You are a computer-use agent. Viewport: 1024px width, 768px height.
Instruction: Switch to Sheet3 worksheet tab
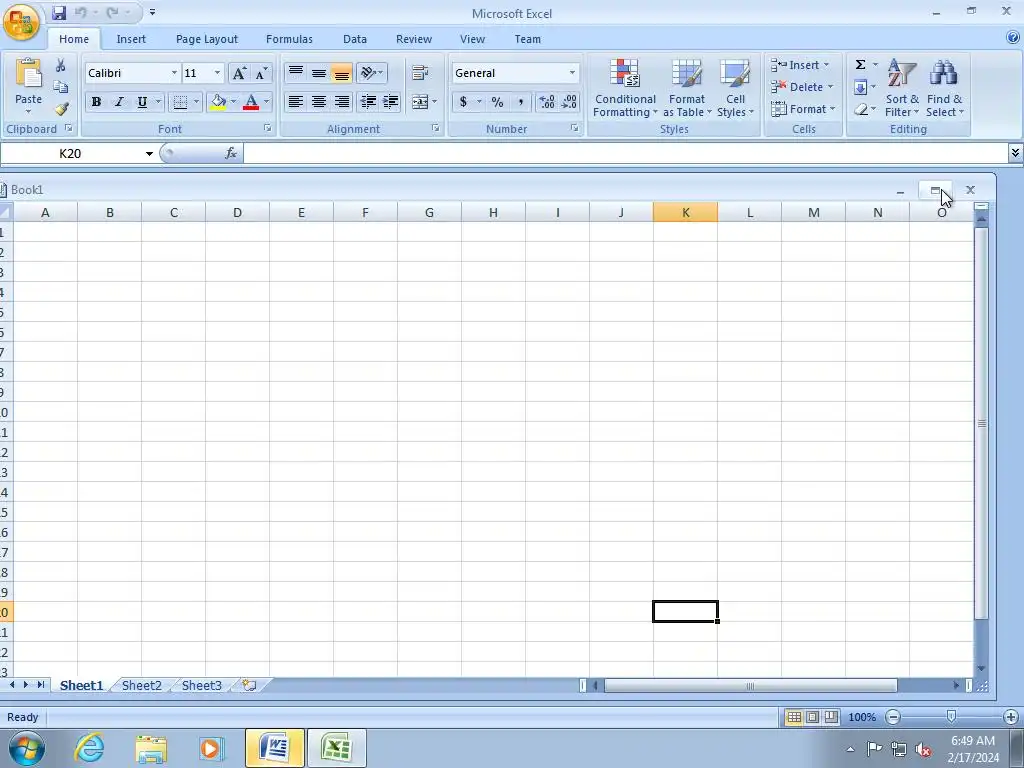pos(202,686)
